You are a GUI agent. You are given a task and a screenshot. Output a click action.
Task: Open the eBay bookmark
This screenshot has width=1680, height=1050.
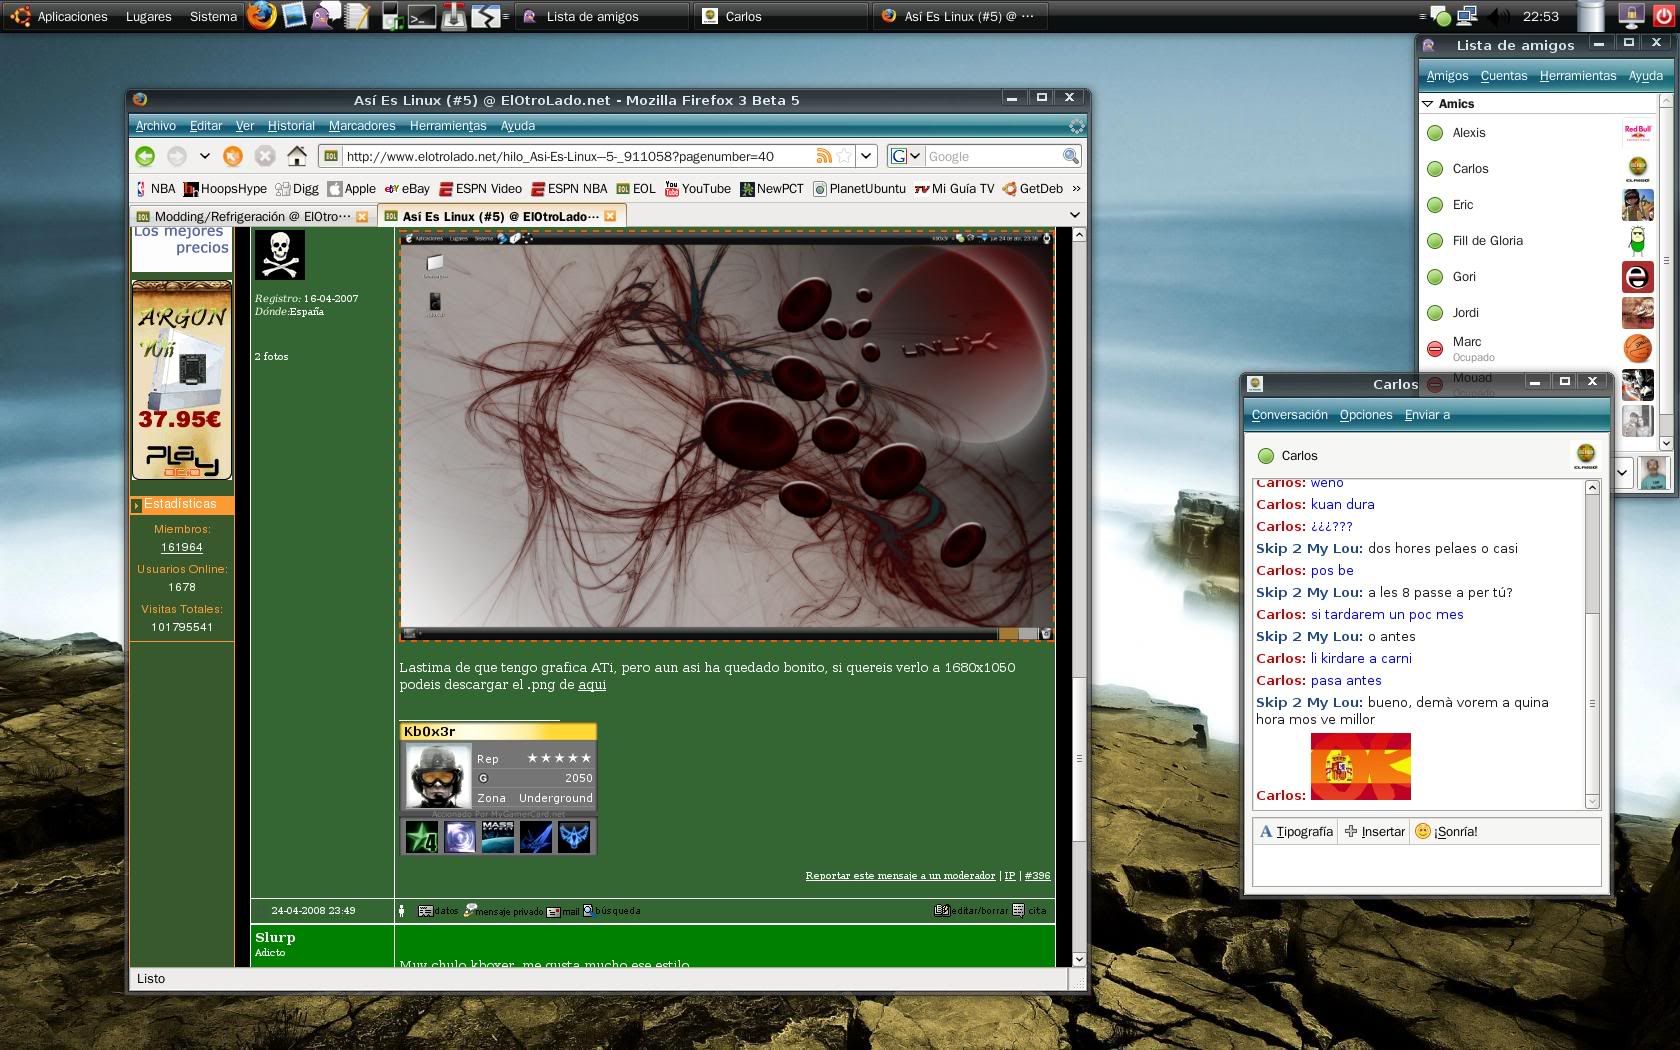pyautogui.click(x=408, y=188)
